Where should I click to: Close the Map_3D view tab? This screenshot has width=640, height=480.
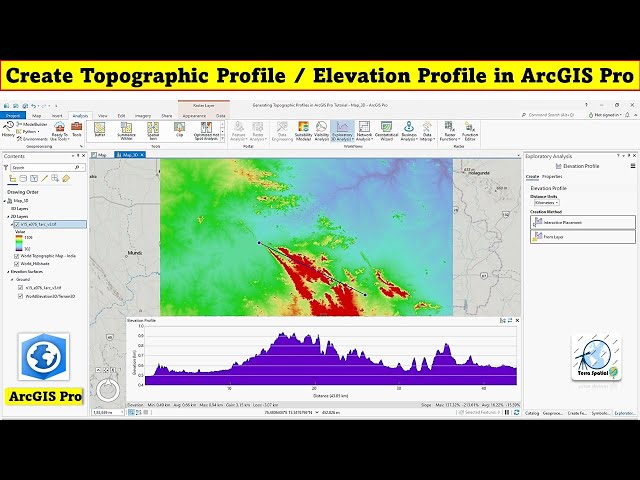click(143, 155)
